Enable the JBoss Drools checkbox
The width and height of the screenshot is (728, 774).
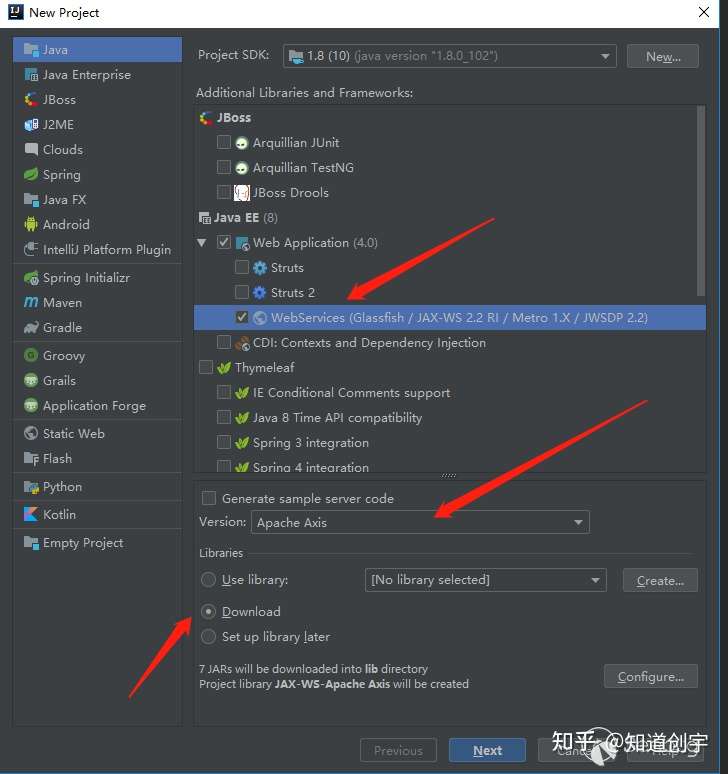coord(224,192)
